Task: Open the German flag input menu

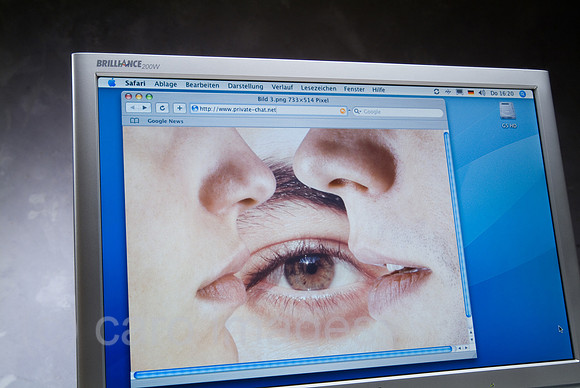Action: pyautogui.click(x=471, y=92)
